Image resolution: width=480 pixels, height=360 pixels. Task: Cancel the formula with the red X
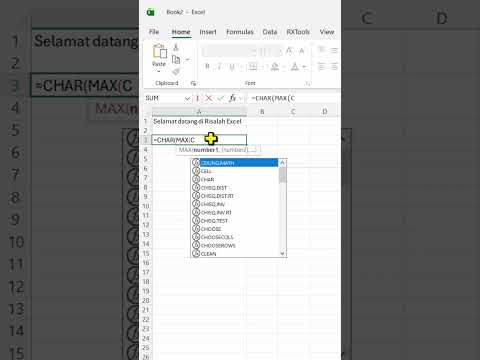tap(209, 98)
